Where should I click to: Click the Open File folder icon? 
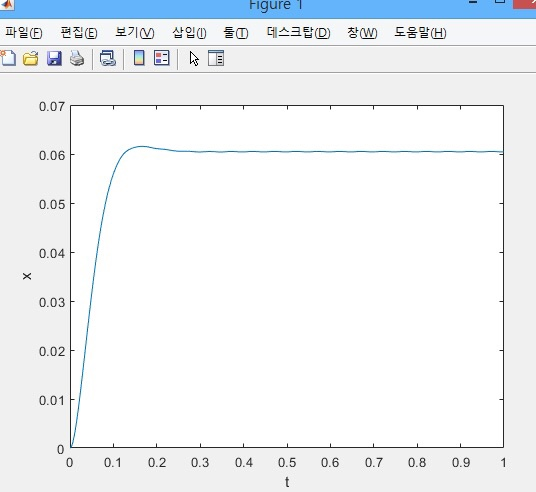point(30,58)
